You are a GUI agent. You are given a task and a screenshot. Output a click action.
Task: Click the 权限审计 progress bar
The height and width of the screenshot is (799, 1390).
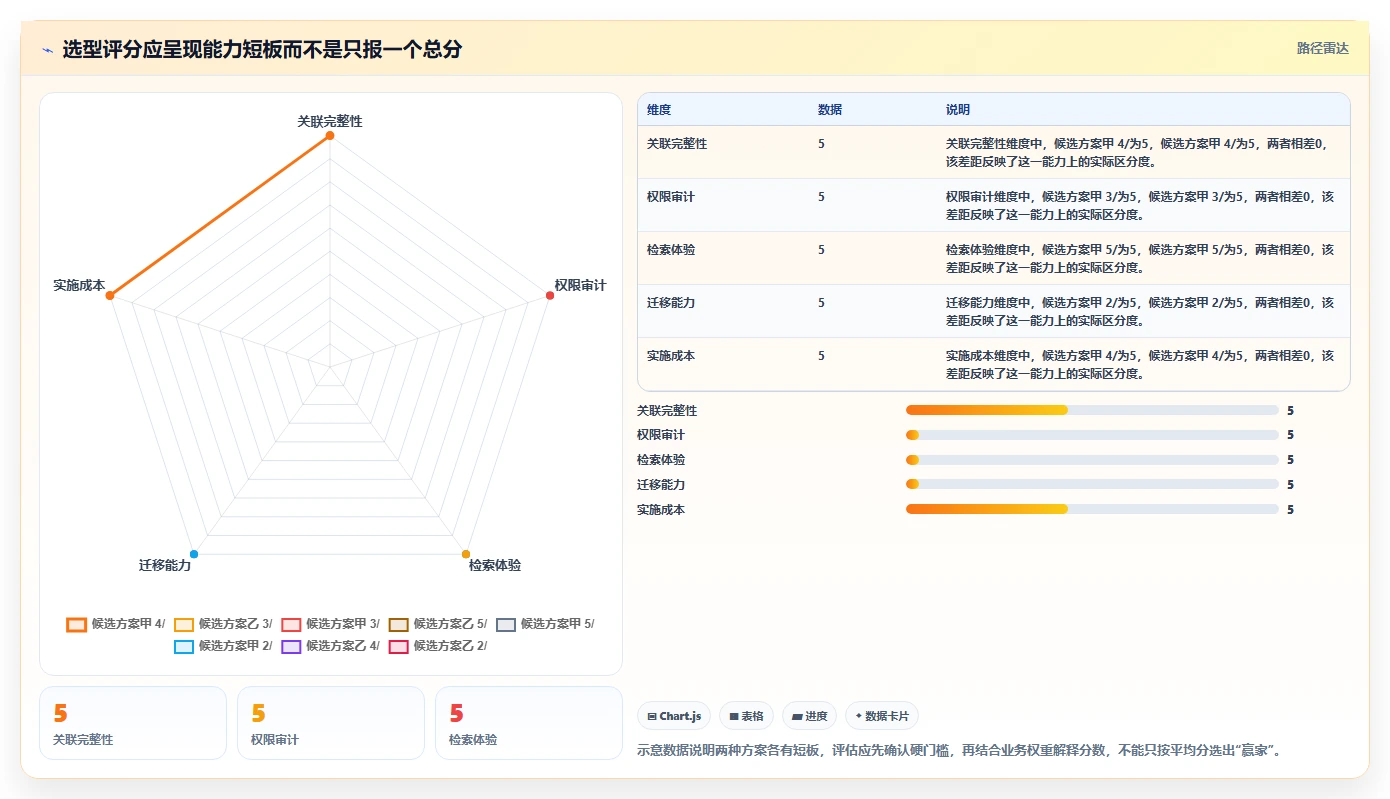tap(1092, 435)
